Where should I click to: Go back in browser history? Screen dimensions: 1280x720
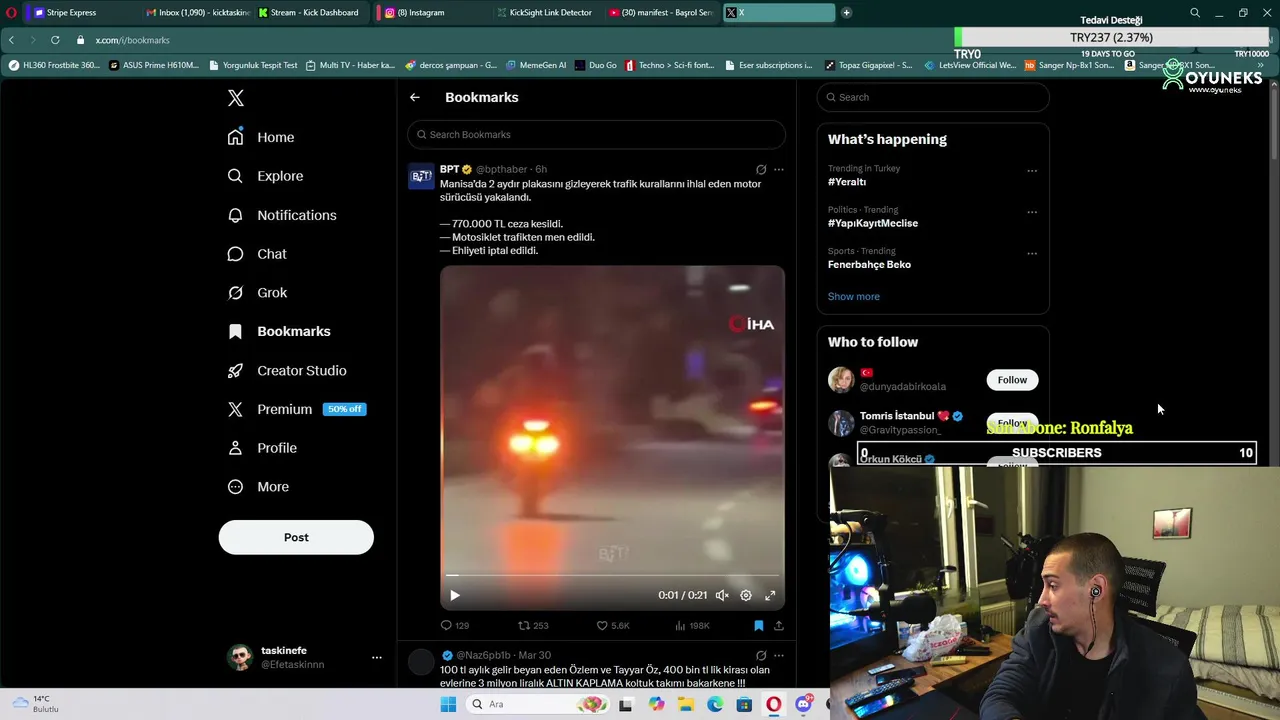pos(11,40)
